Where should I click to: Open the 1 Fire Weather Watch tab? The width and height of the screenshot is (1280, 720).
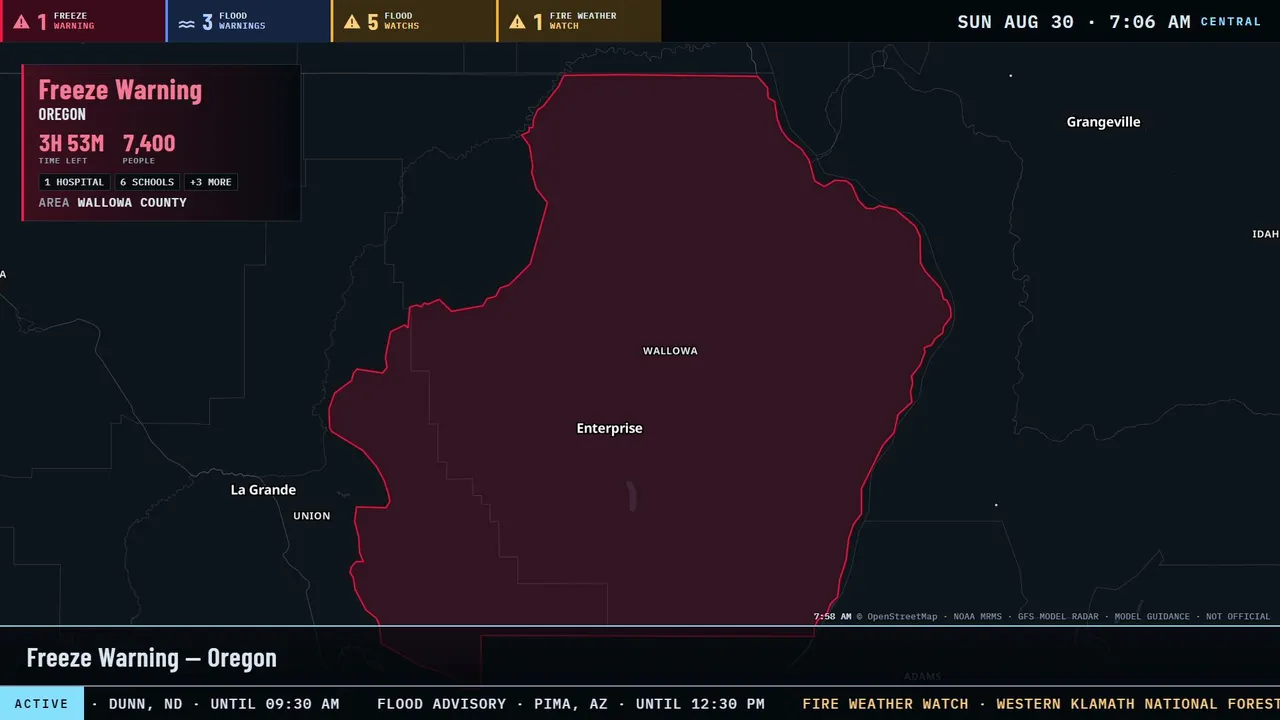point(579,21)
